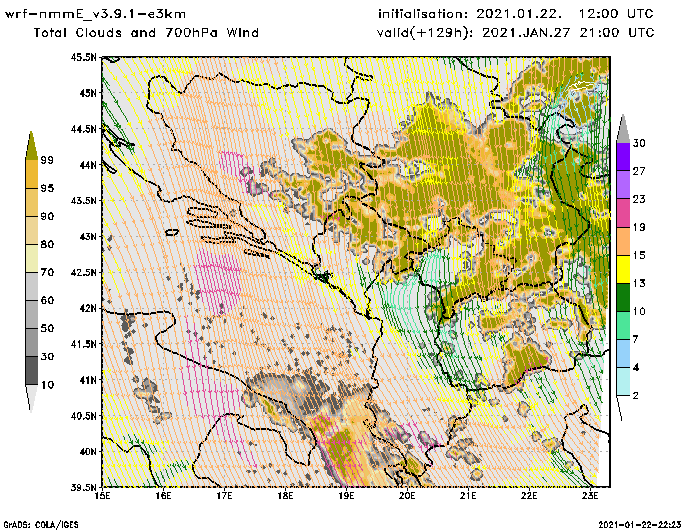Click the 44N latitude label
The width and height of the screenshot is (700, 530).
pos(87,165)
